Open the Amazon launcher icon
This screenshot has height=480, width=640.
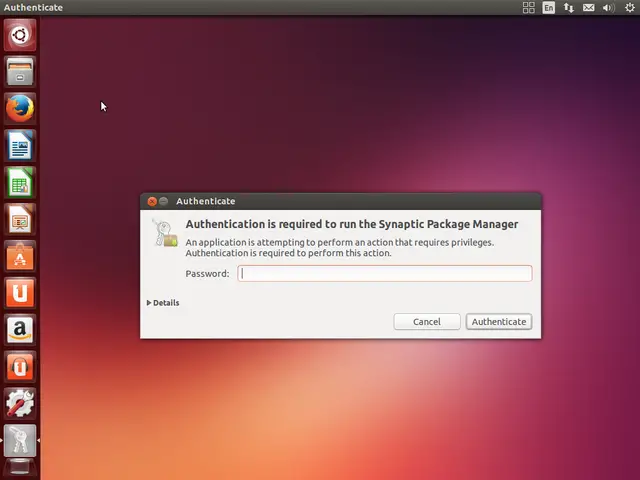(x=20, y=330)
